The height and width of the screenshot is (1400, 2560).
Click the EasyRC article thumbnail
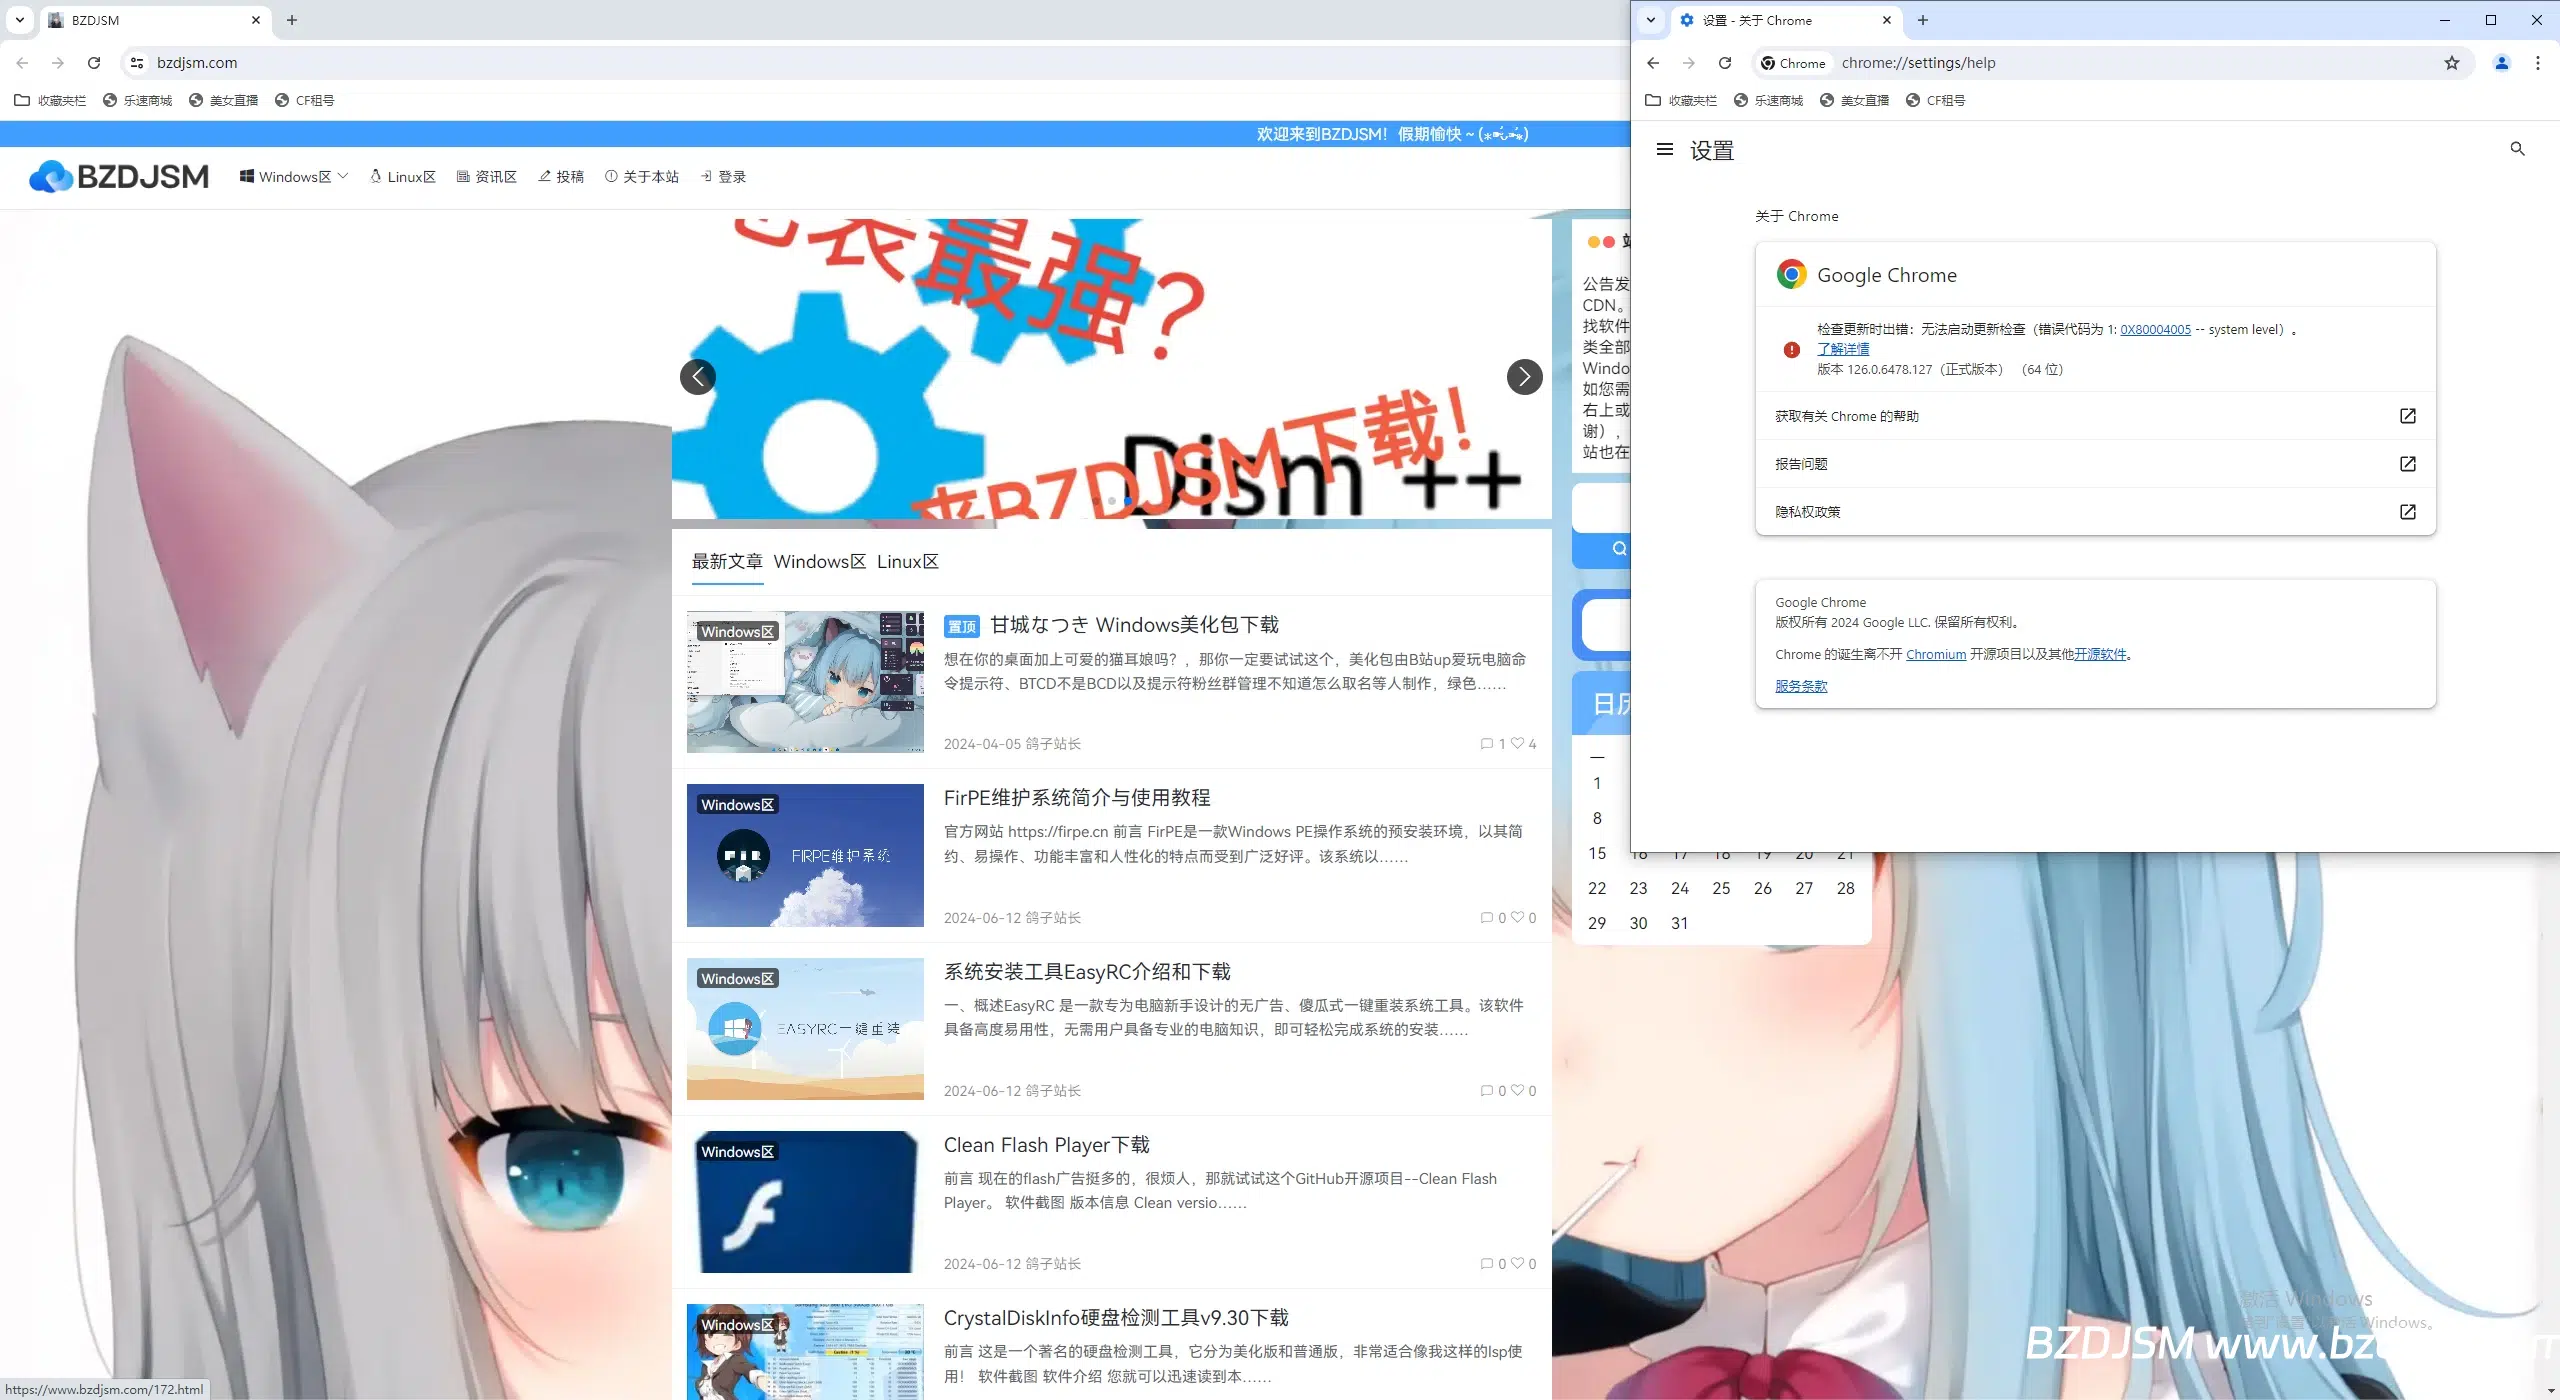pyautogui.click(x=805, y=1029)
